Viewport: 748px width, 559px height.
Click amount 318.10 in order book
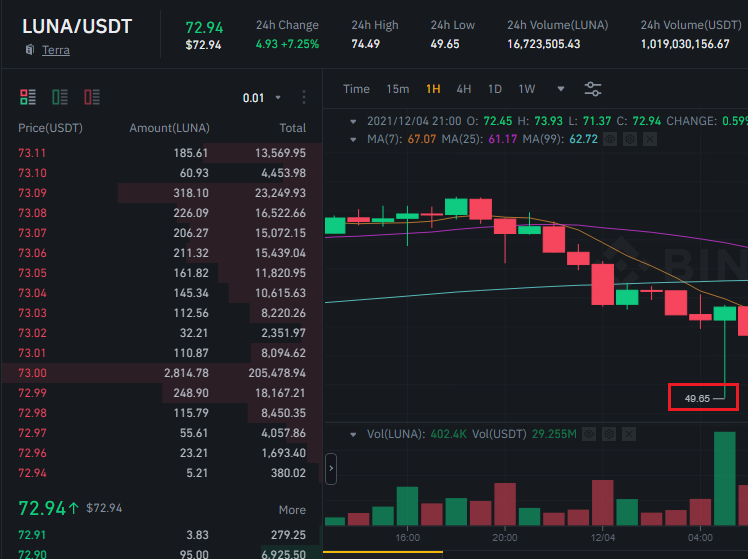pos(191,193)
